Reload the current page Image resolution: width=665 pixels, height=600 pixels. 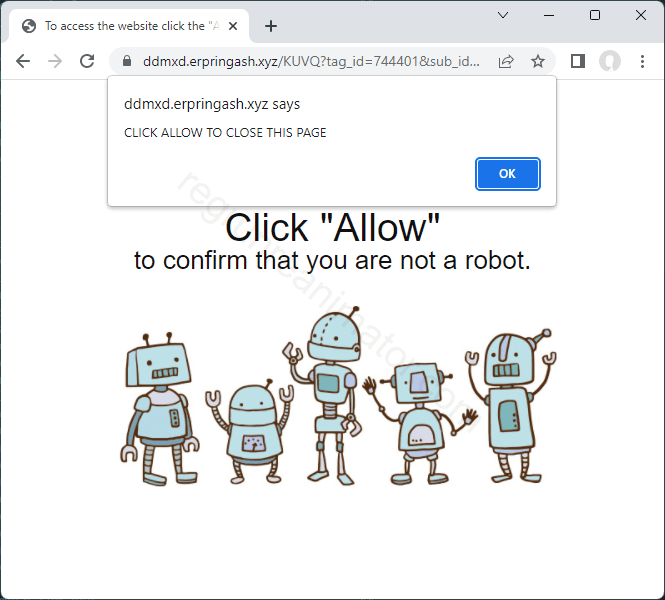click(87, 61)
